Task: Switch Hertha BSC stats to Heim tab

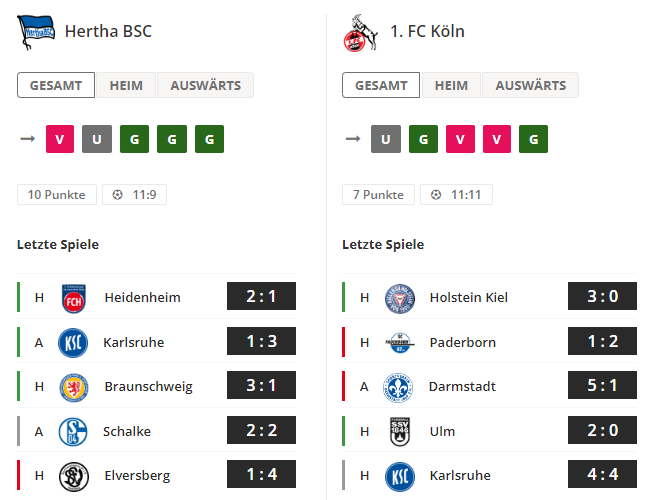Action: point(126,85)
